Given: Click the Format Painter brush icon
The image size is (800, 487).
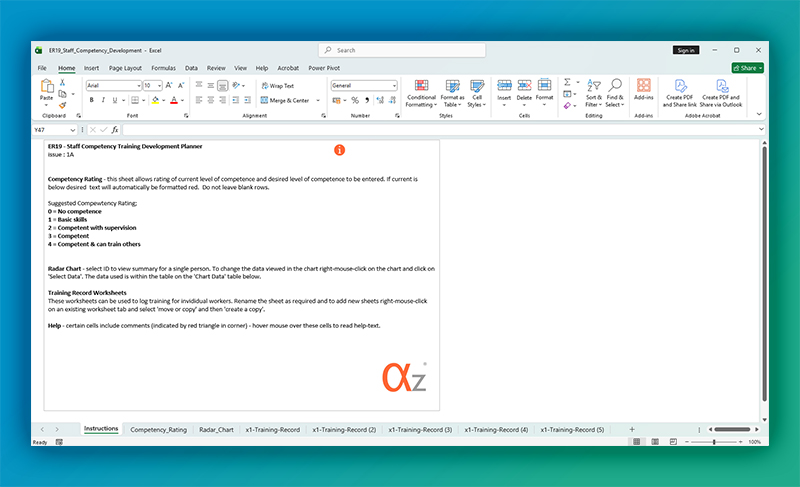Looking at the screenshot, I should (62, 105).
